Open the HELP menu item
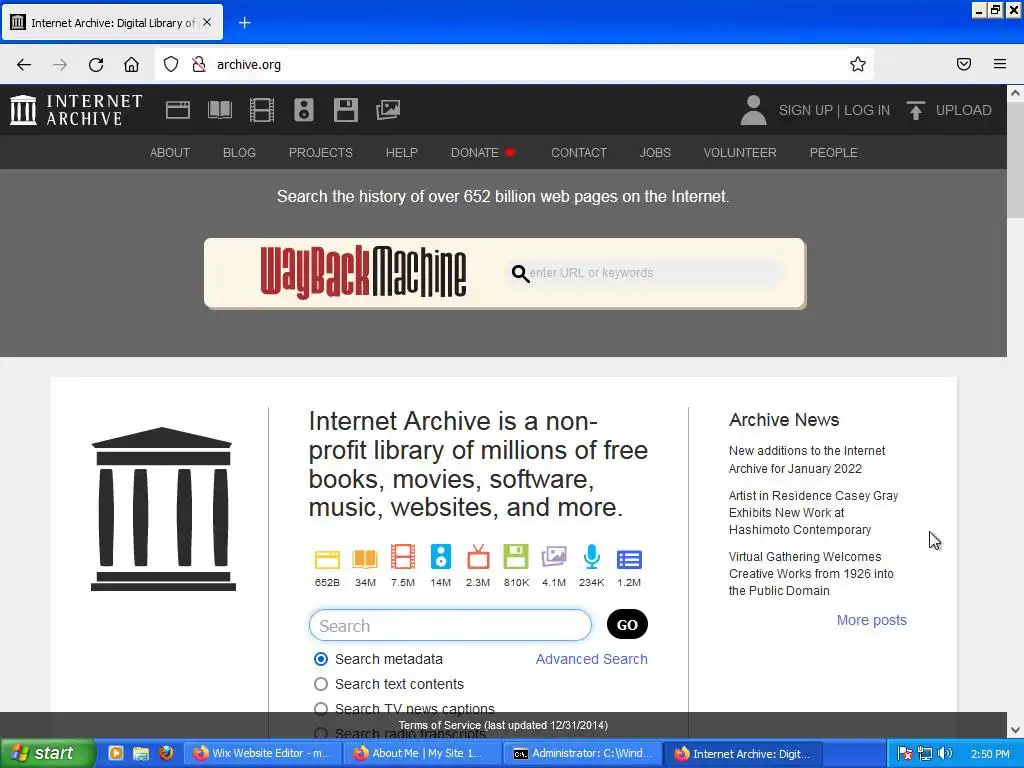Image resolution: width=1024 pixels, height=768 pixels. (x=402, y=152)
